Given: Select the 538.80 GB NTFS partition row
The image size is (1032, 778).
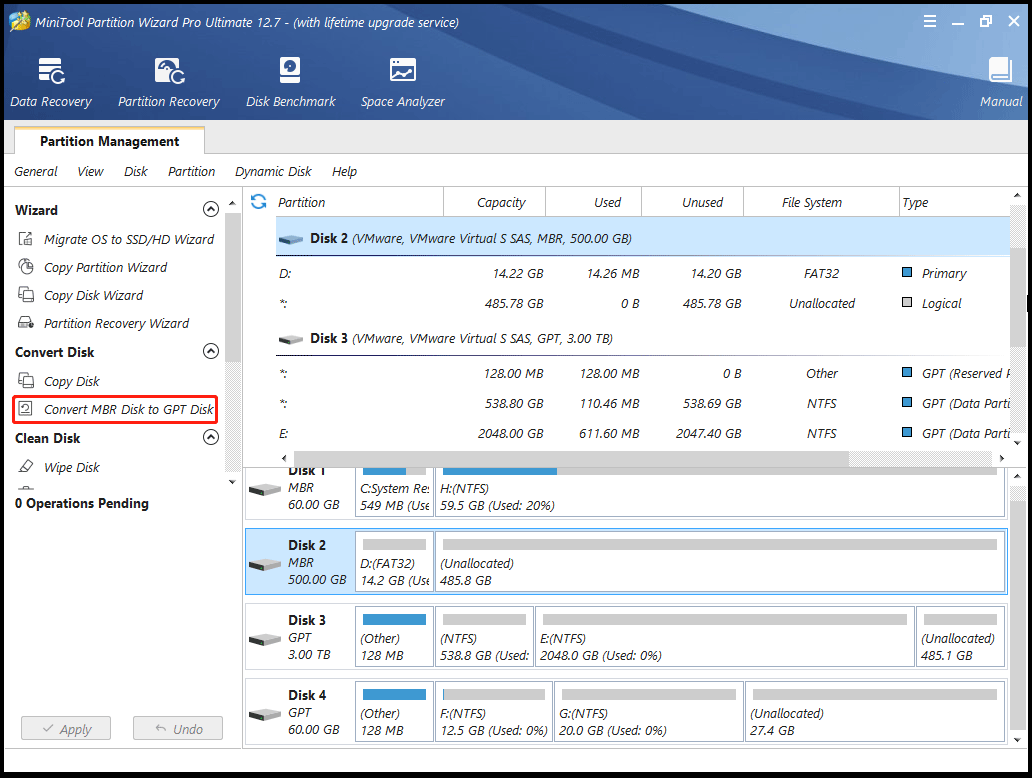Looking at the screenshot, I should click(642, 403).
